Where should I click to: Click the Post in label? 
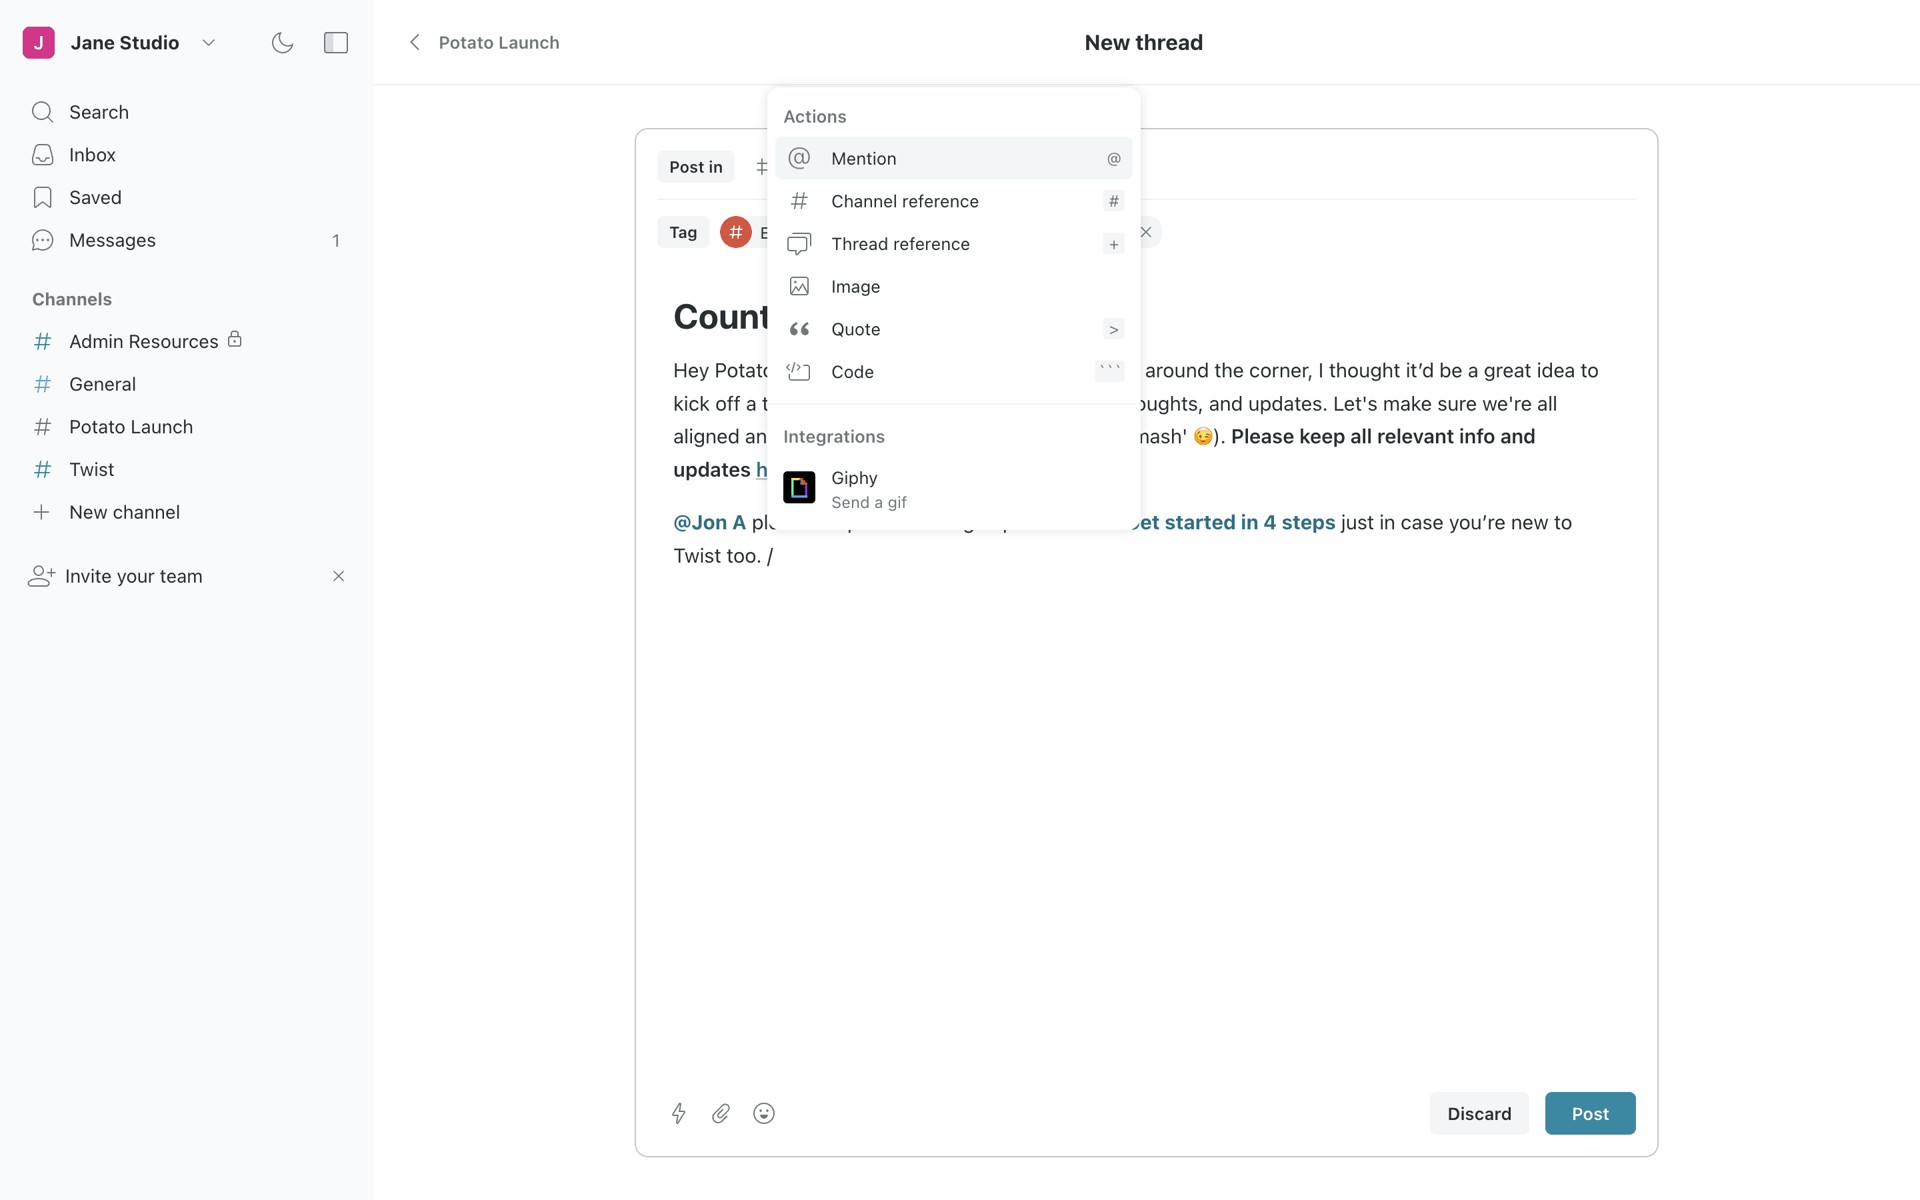(696, 167)
